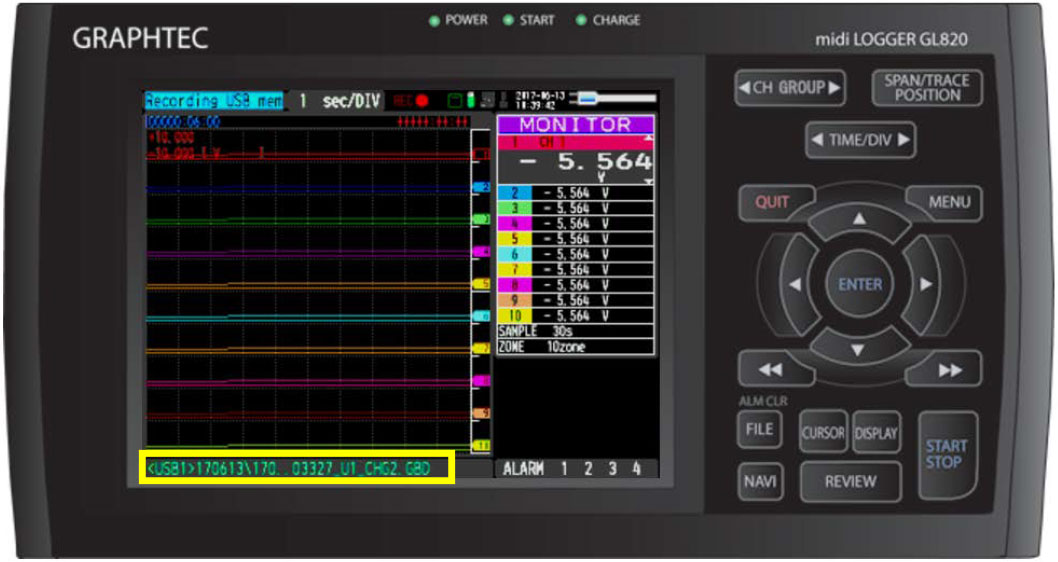The width and height of the screenshot is (1058, 562).
Task: Click the red REC recording indicator
Action: [411, 101]
